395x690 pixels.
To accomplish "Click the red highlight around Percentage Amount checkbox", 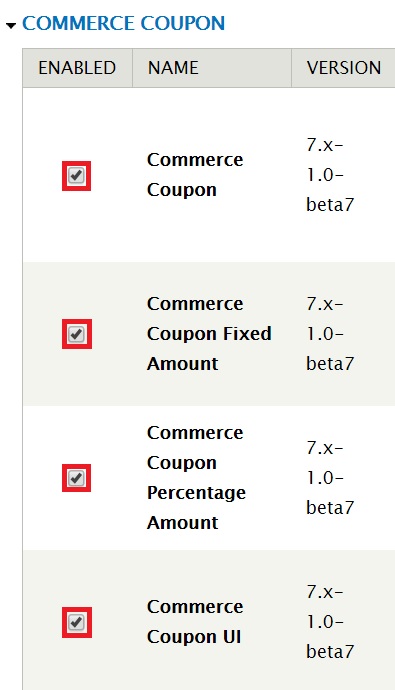I will coord(77,478).
